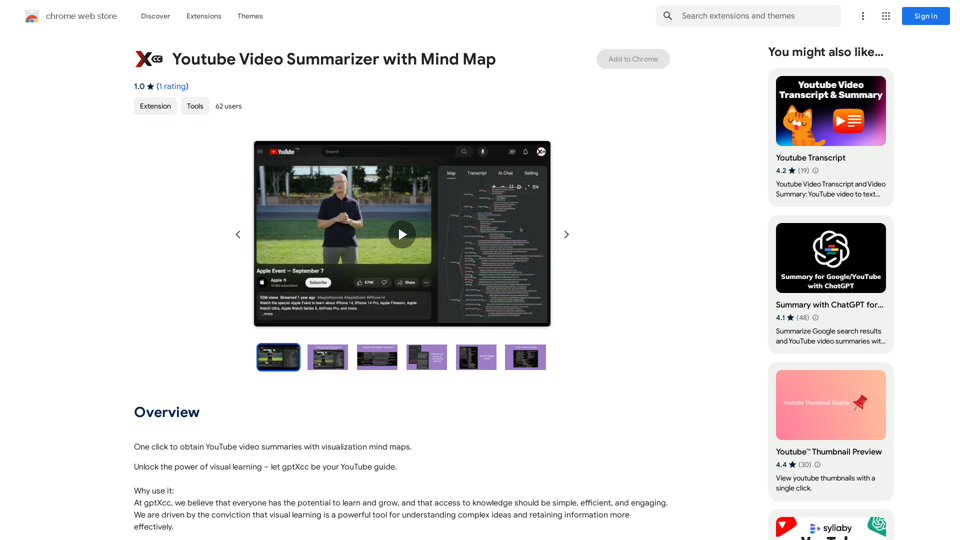Click the extension title Youtube Video Summarizer with Mind Map
This screenshot has width=960, height=540.
tap(334, 59)
